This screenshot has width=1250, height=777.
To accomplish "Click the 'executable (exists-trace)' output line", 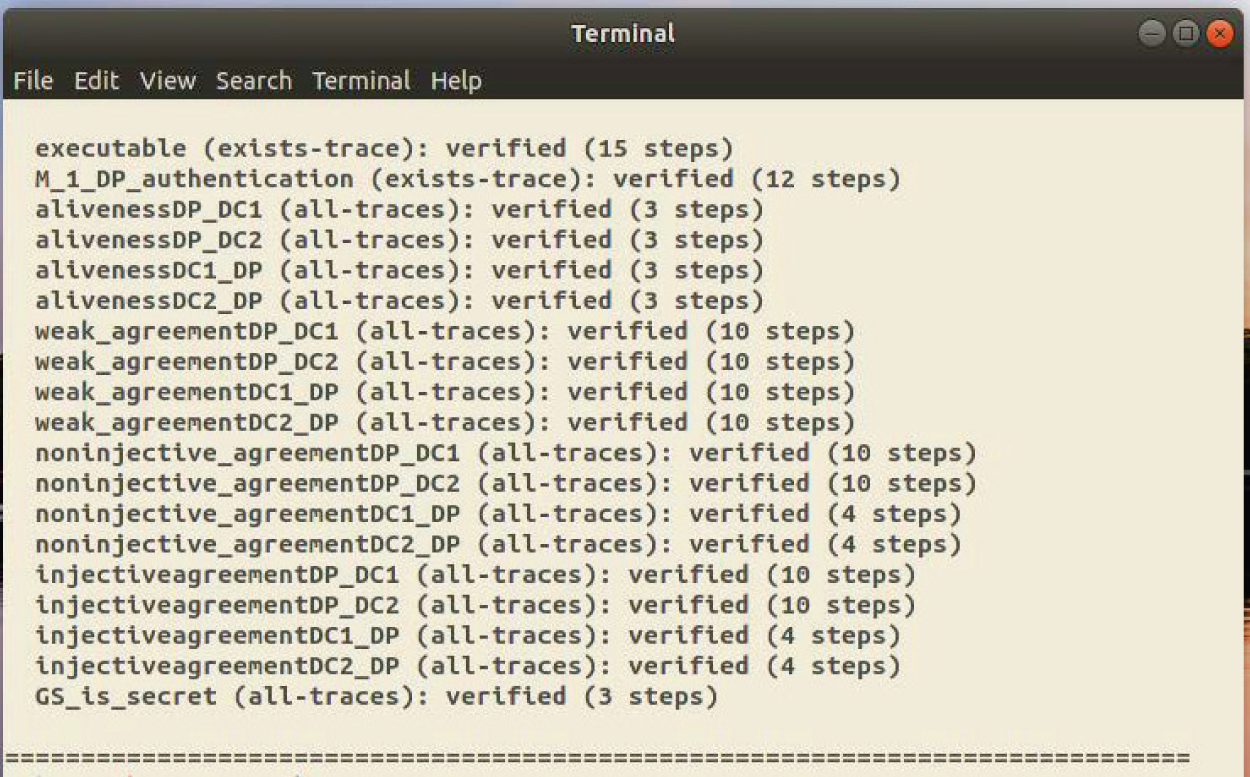I will pyautogui.click(x=384, y=149).
